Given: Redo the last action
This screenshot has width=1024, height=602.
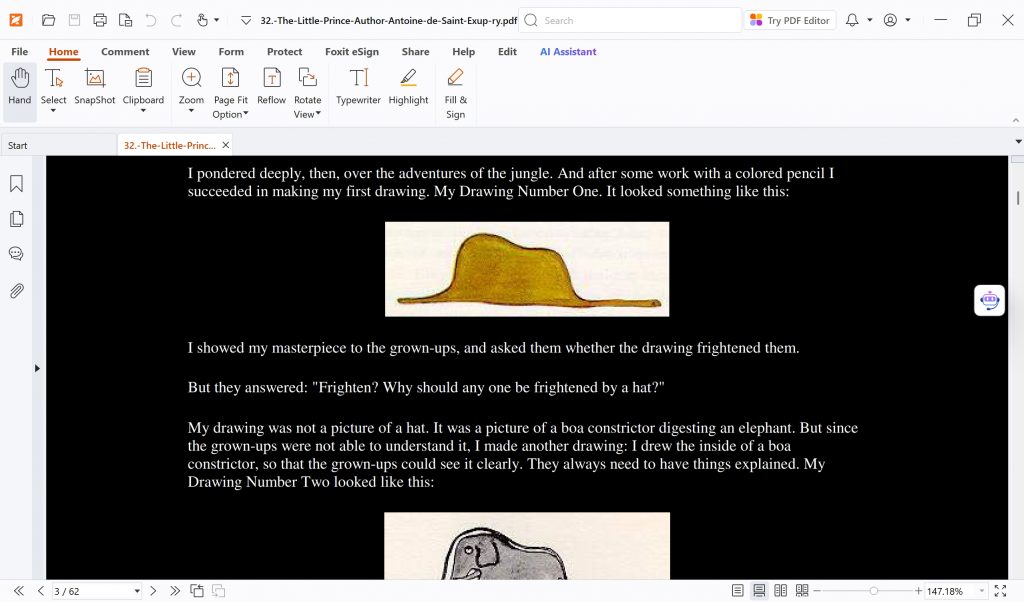Looking at the screenshot, I should 176,20.
